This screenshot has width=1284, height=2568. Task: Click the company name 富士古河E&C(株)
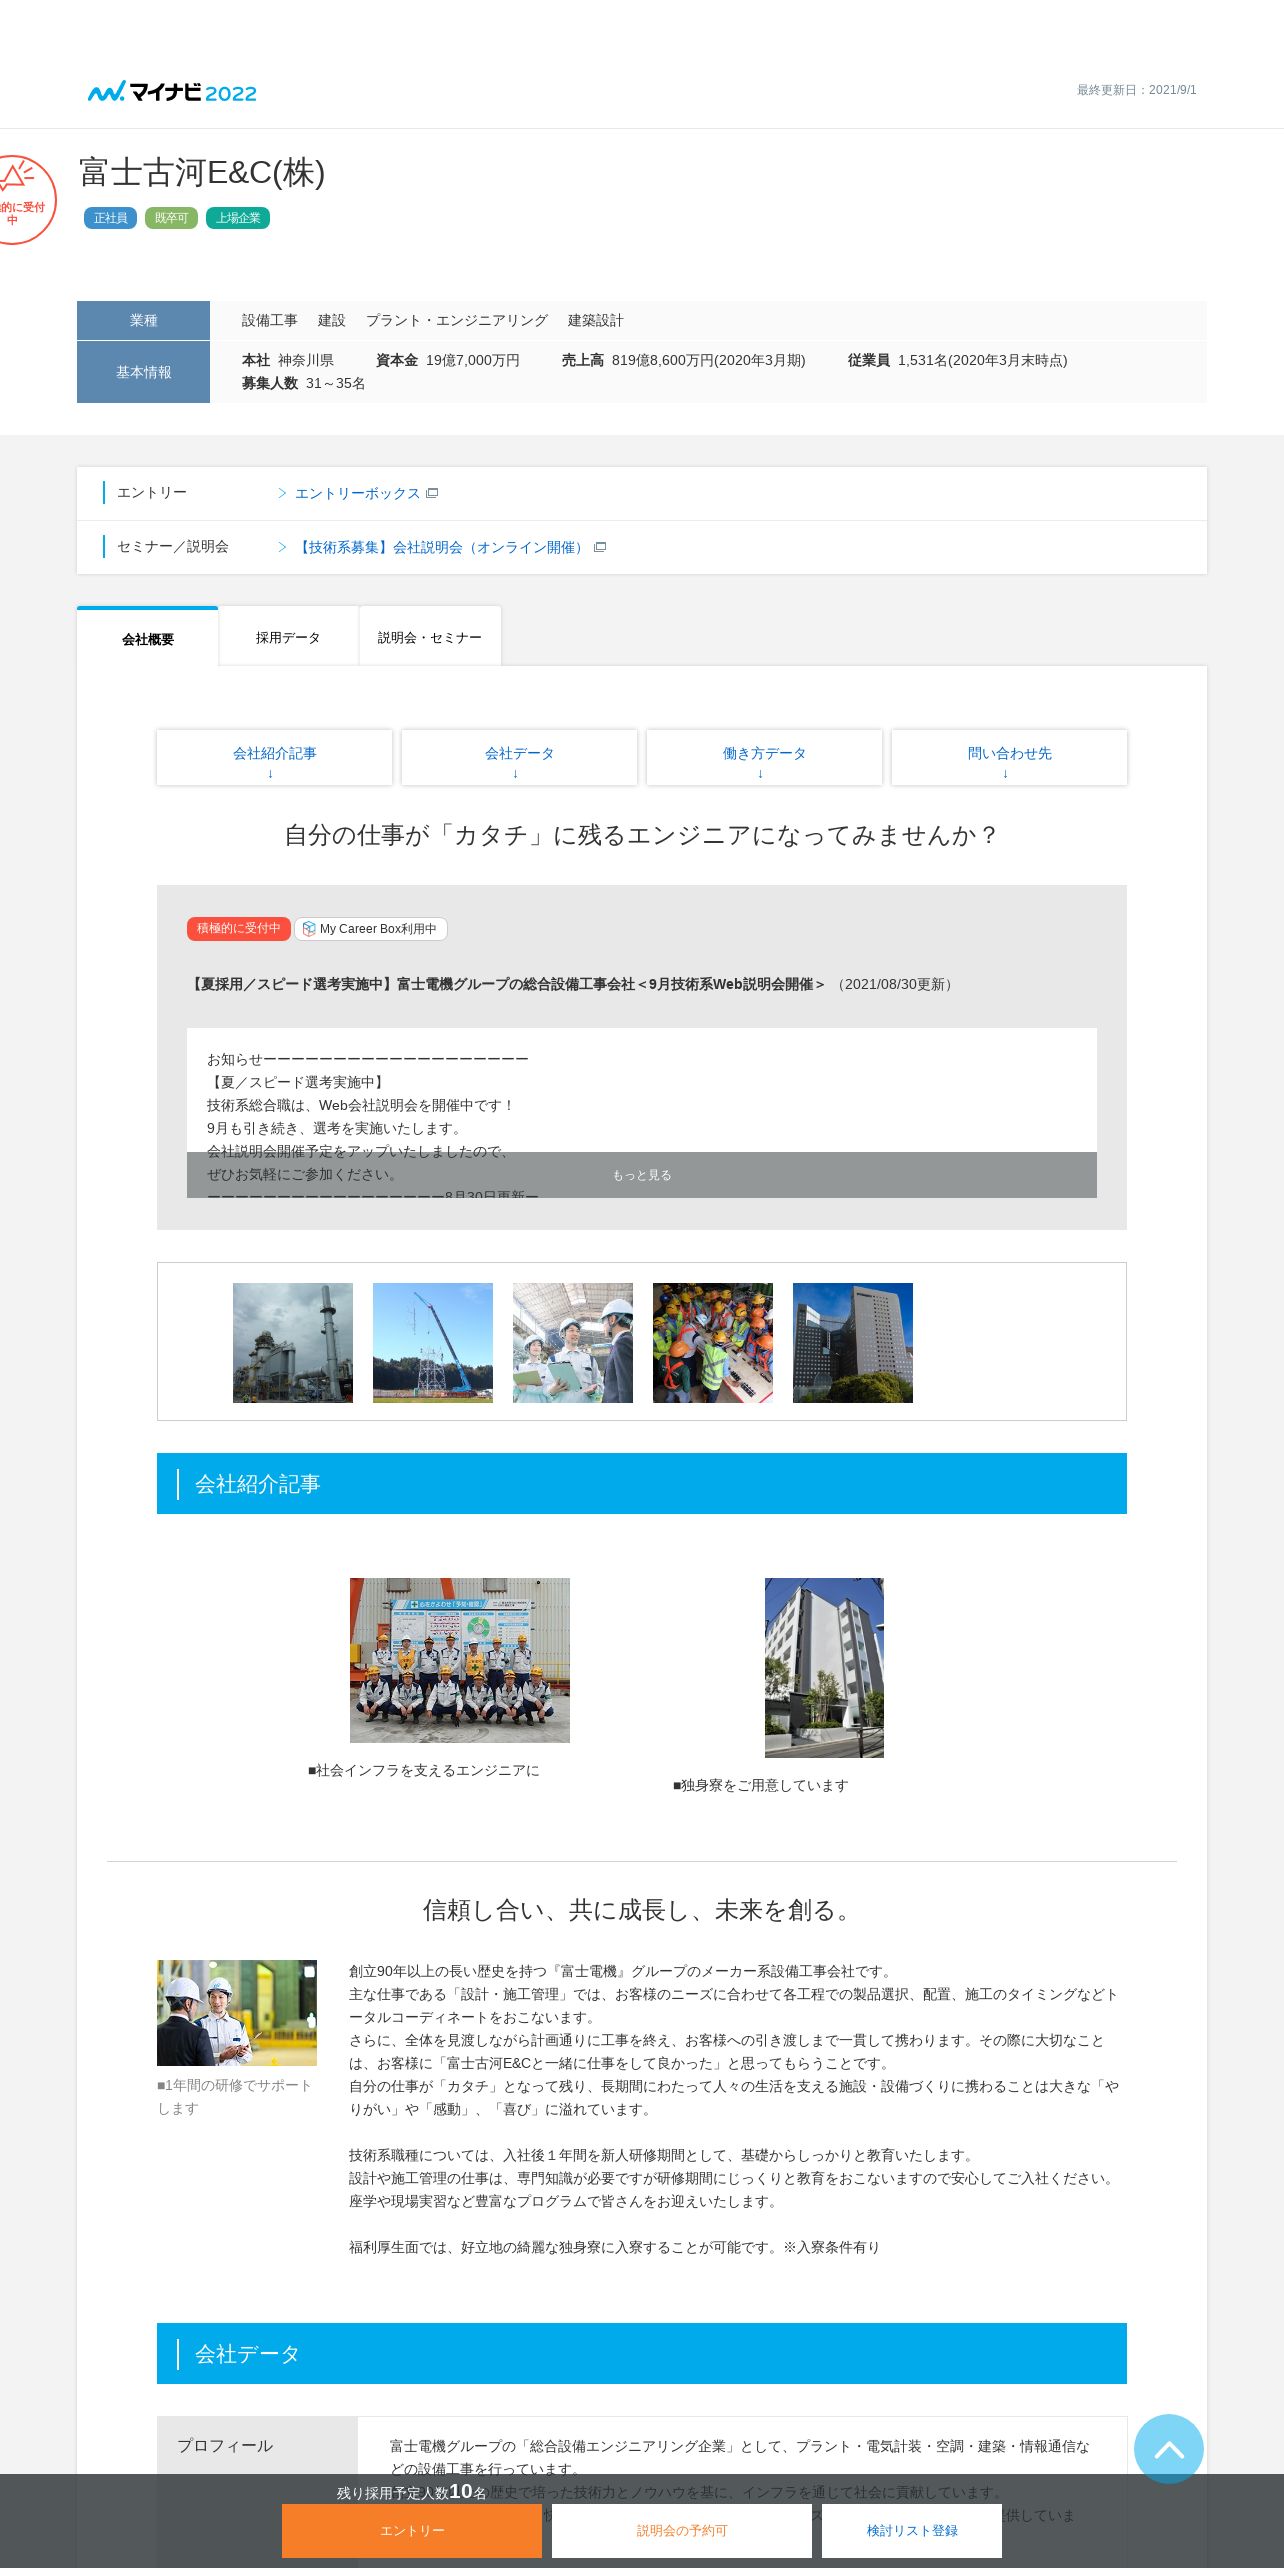[x=202, y=172]
